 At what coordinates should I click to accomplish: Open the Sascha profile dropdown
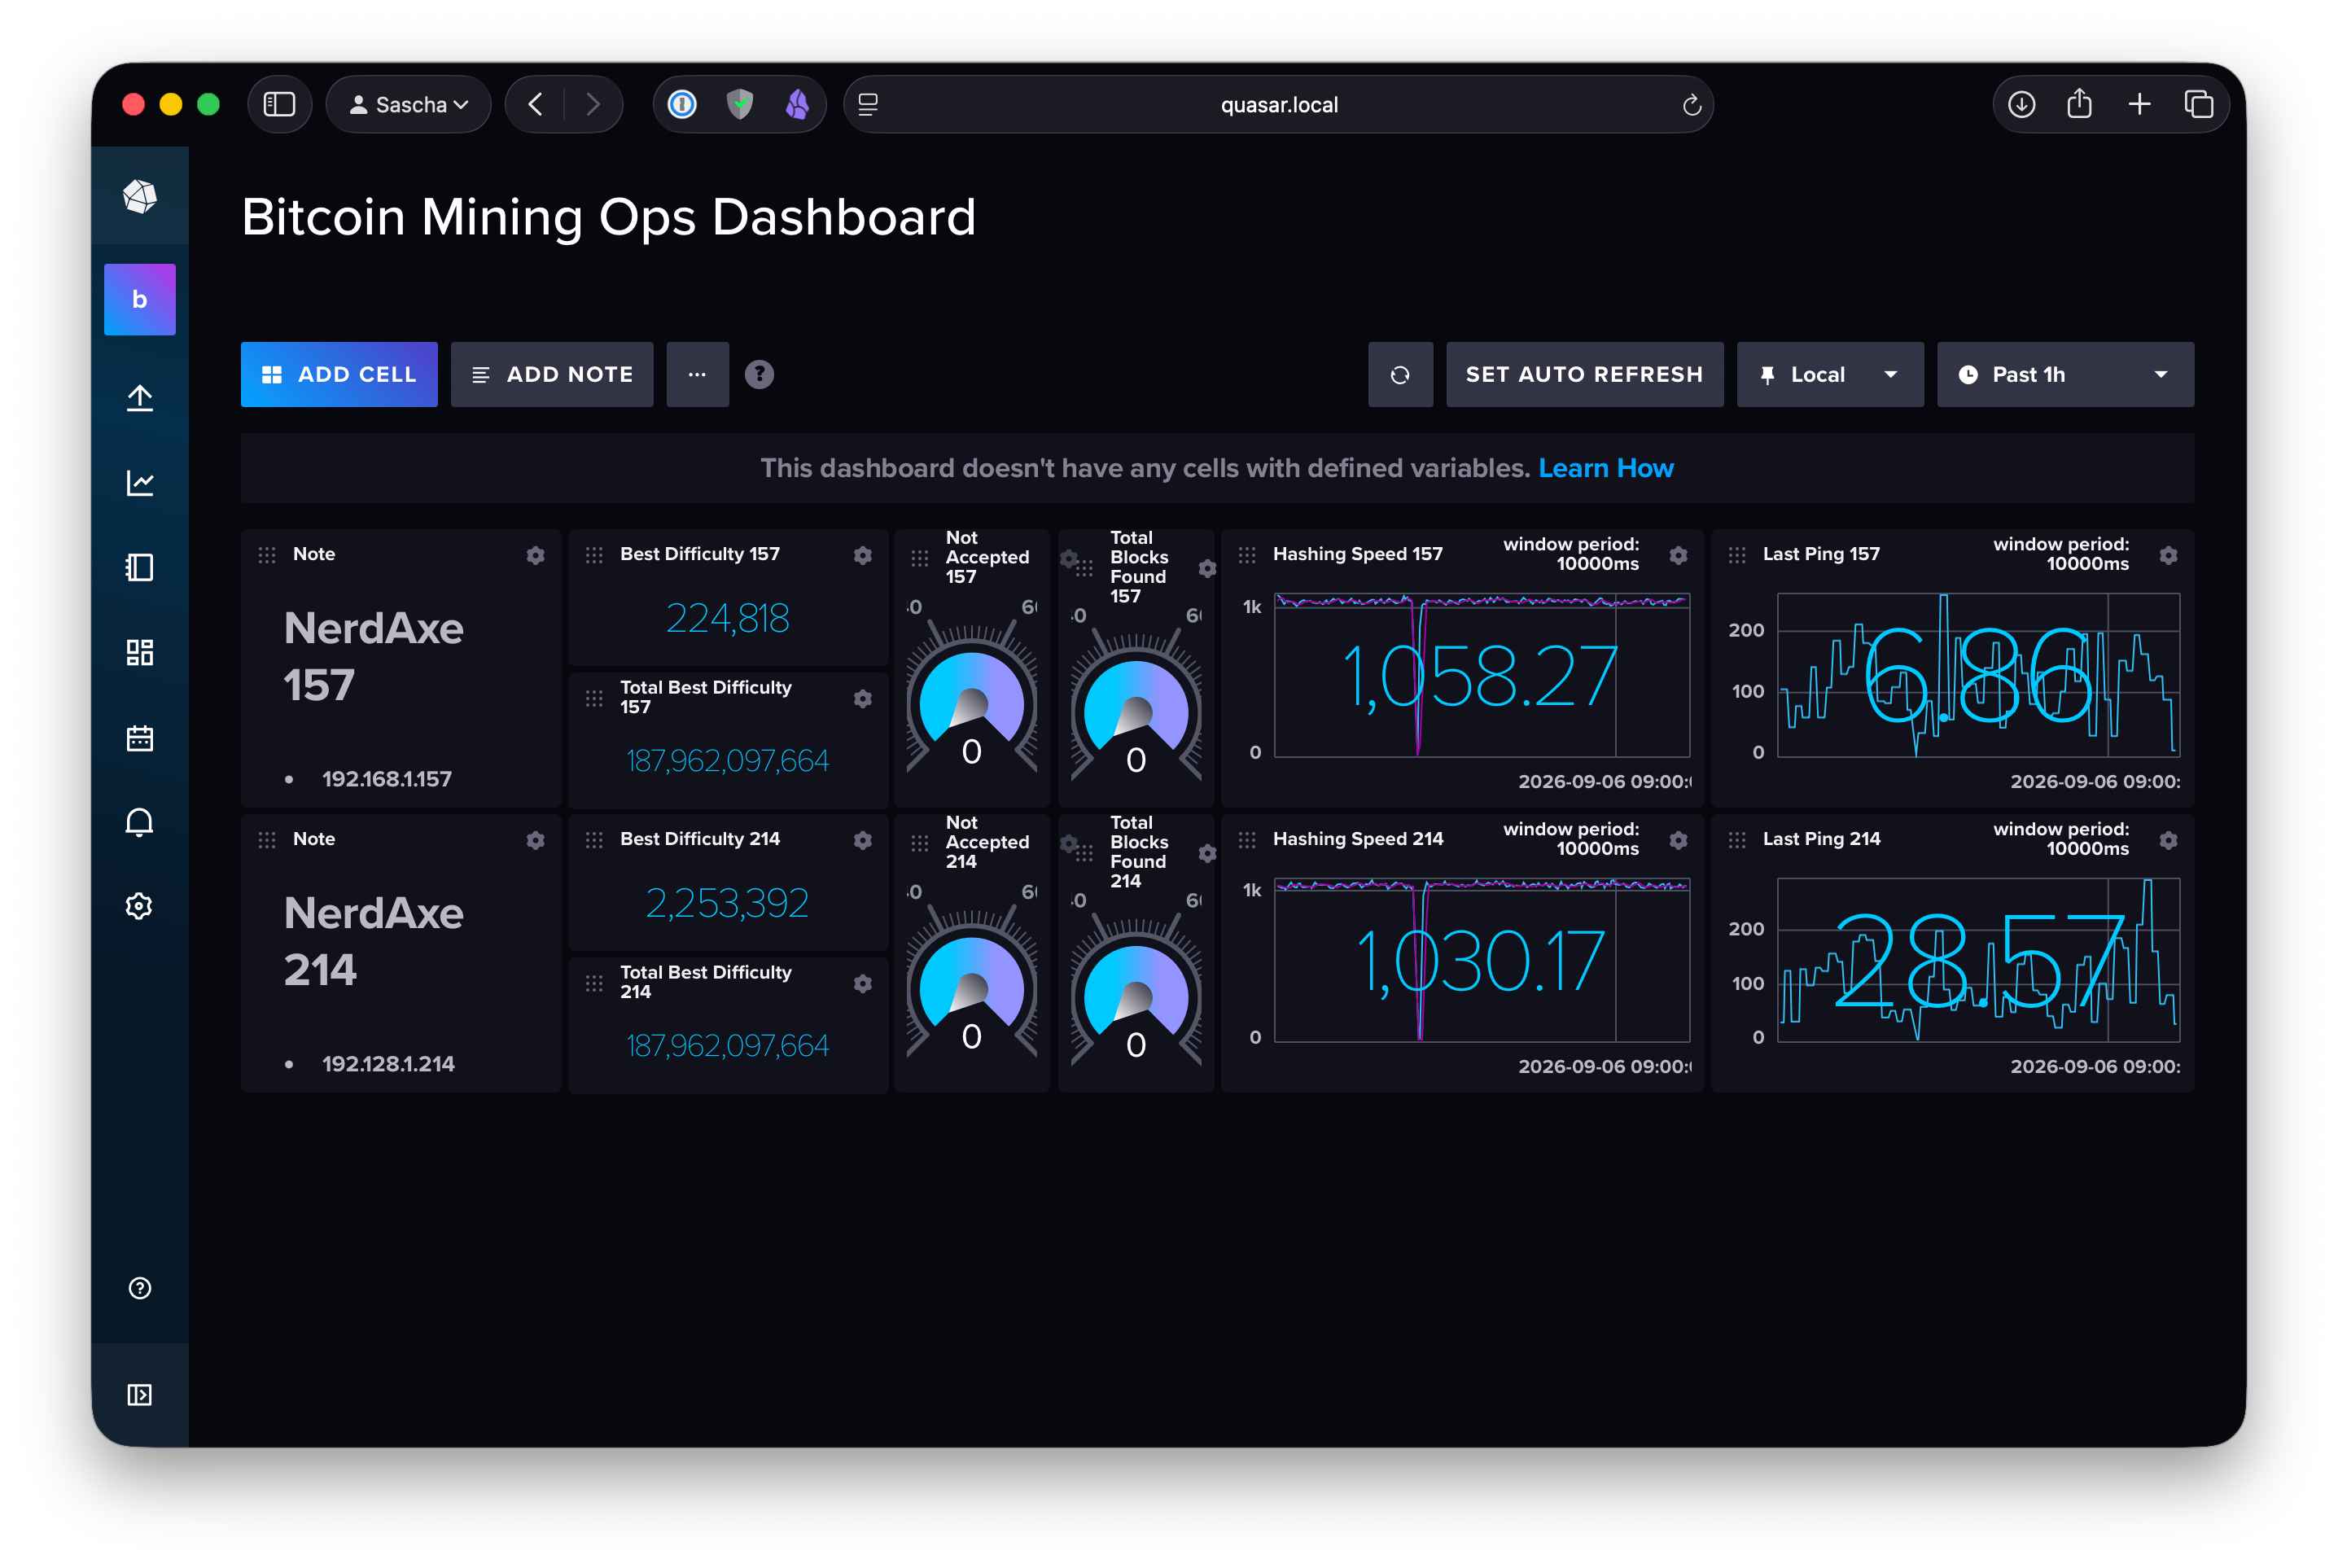(x=408, y=104)
